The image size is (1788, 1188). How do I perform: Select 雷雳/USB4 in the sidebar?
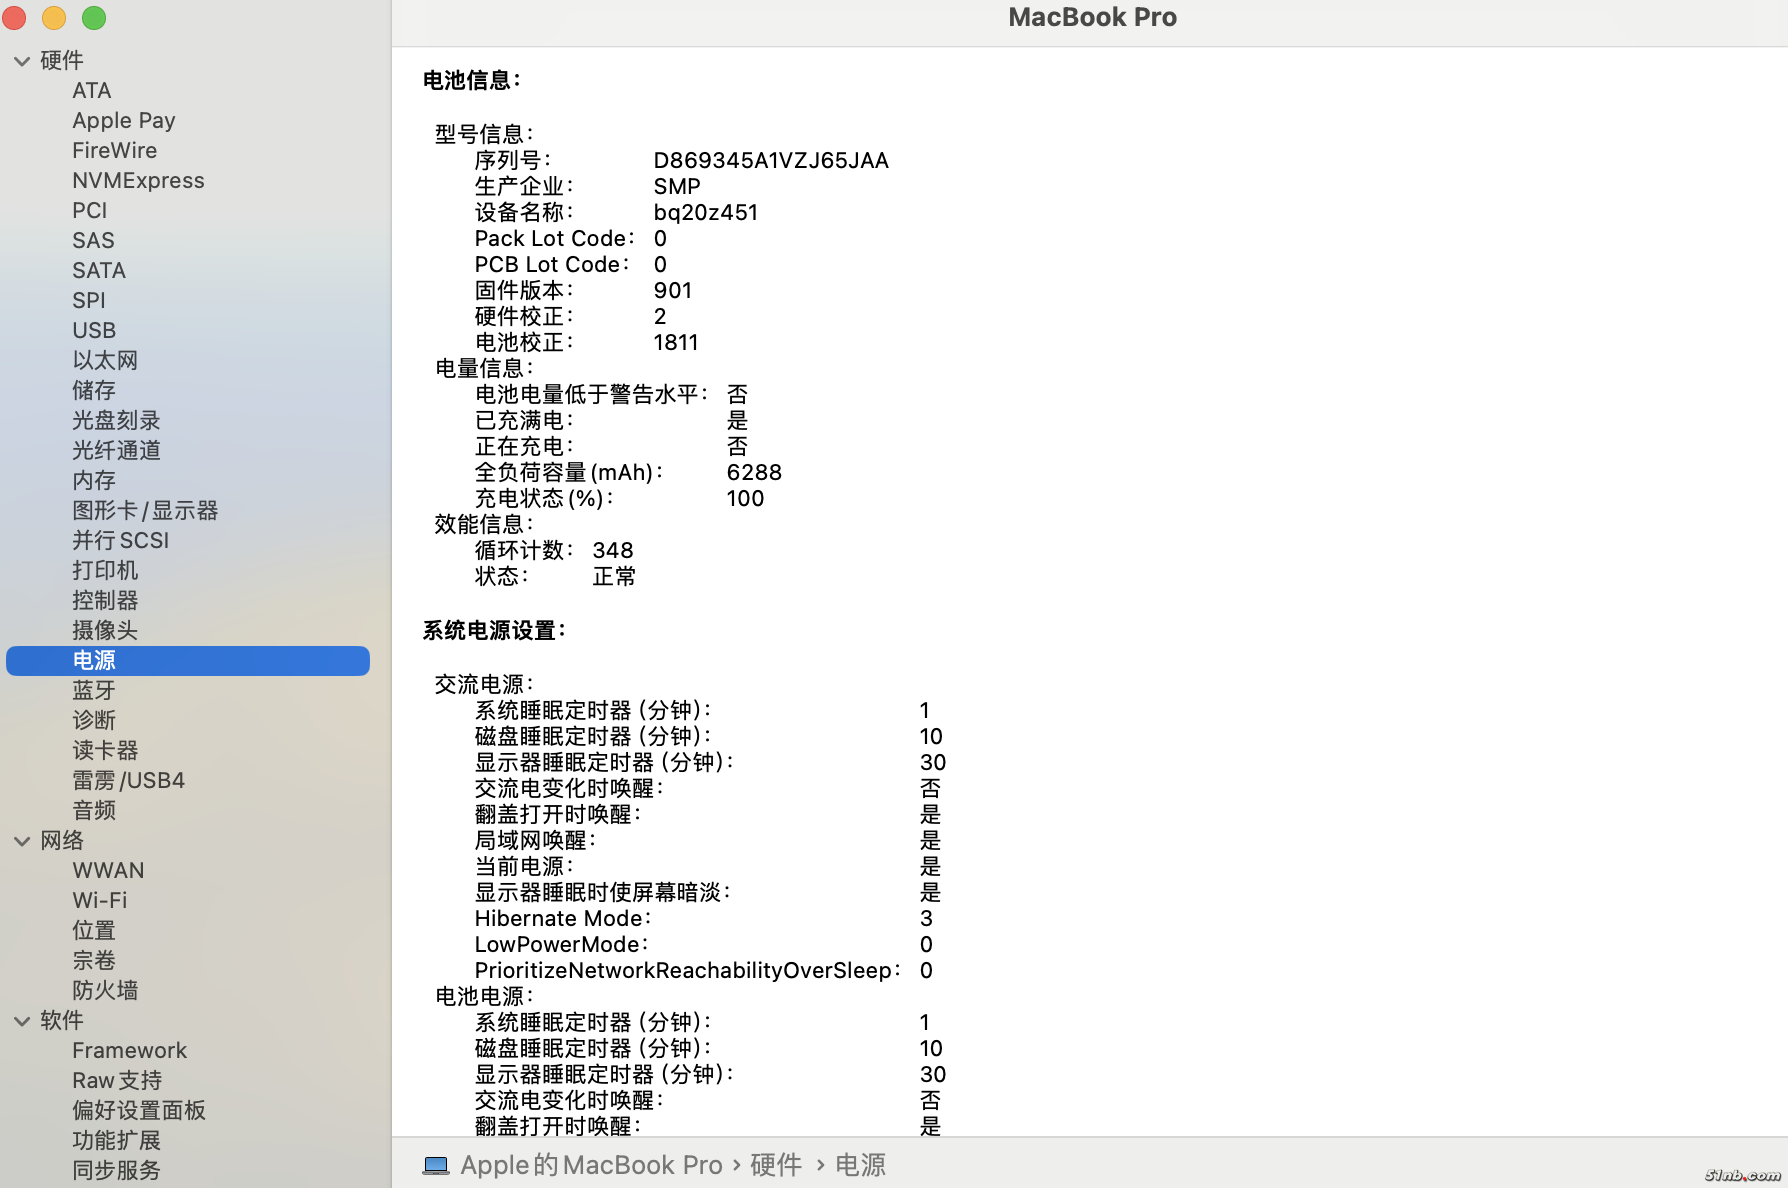(128, 780)
